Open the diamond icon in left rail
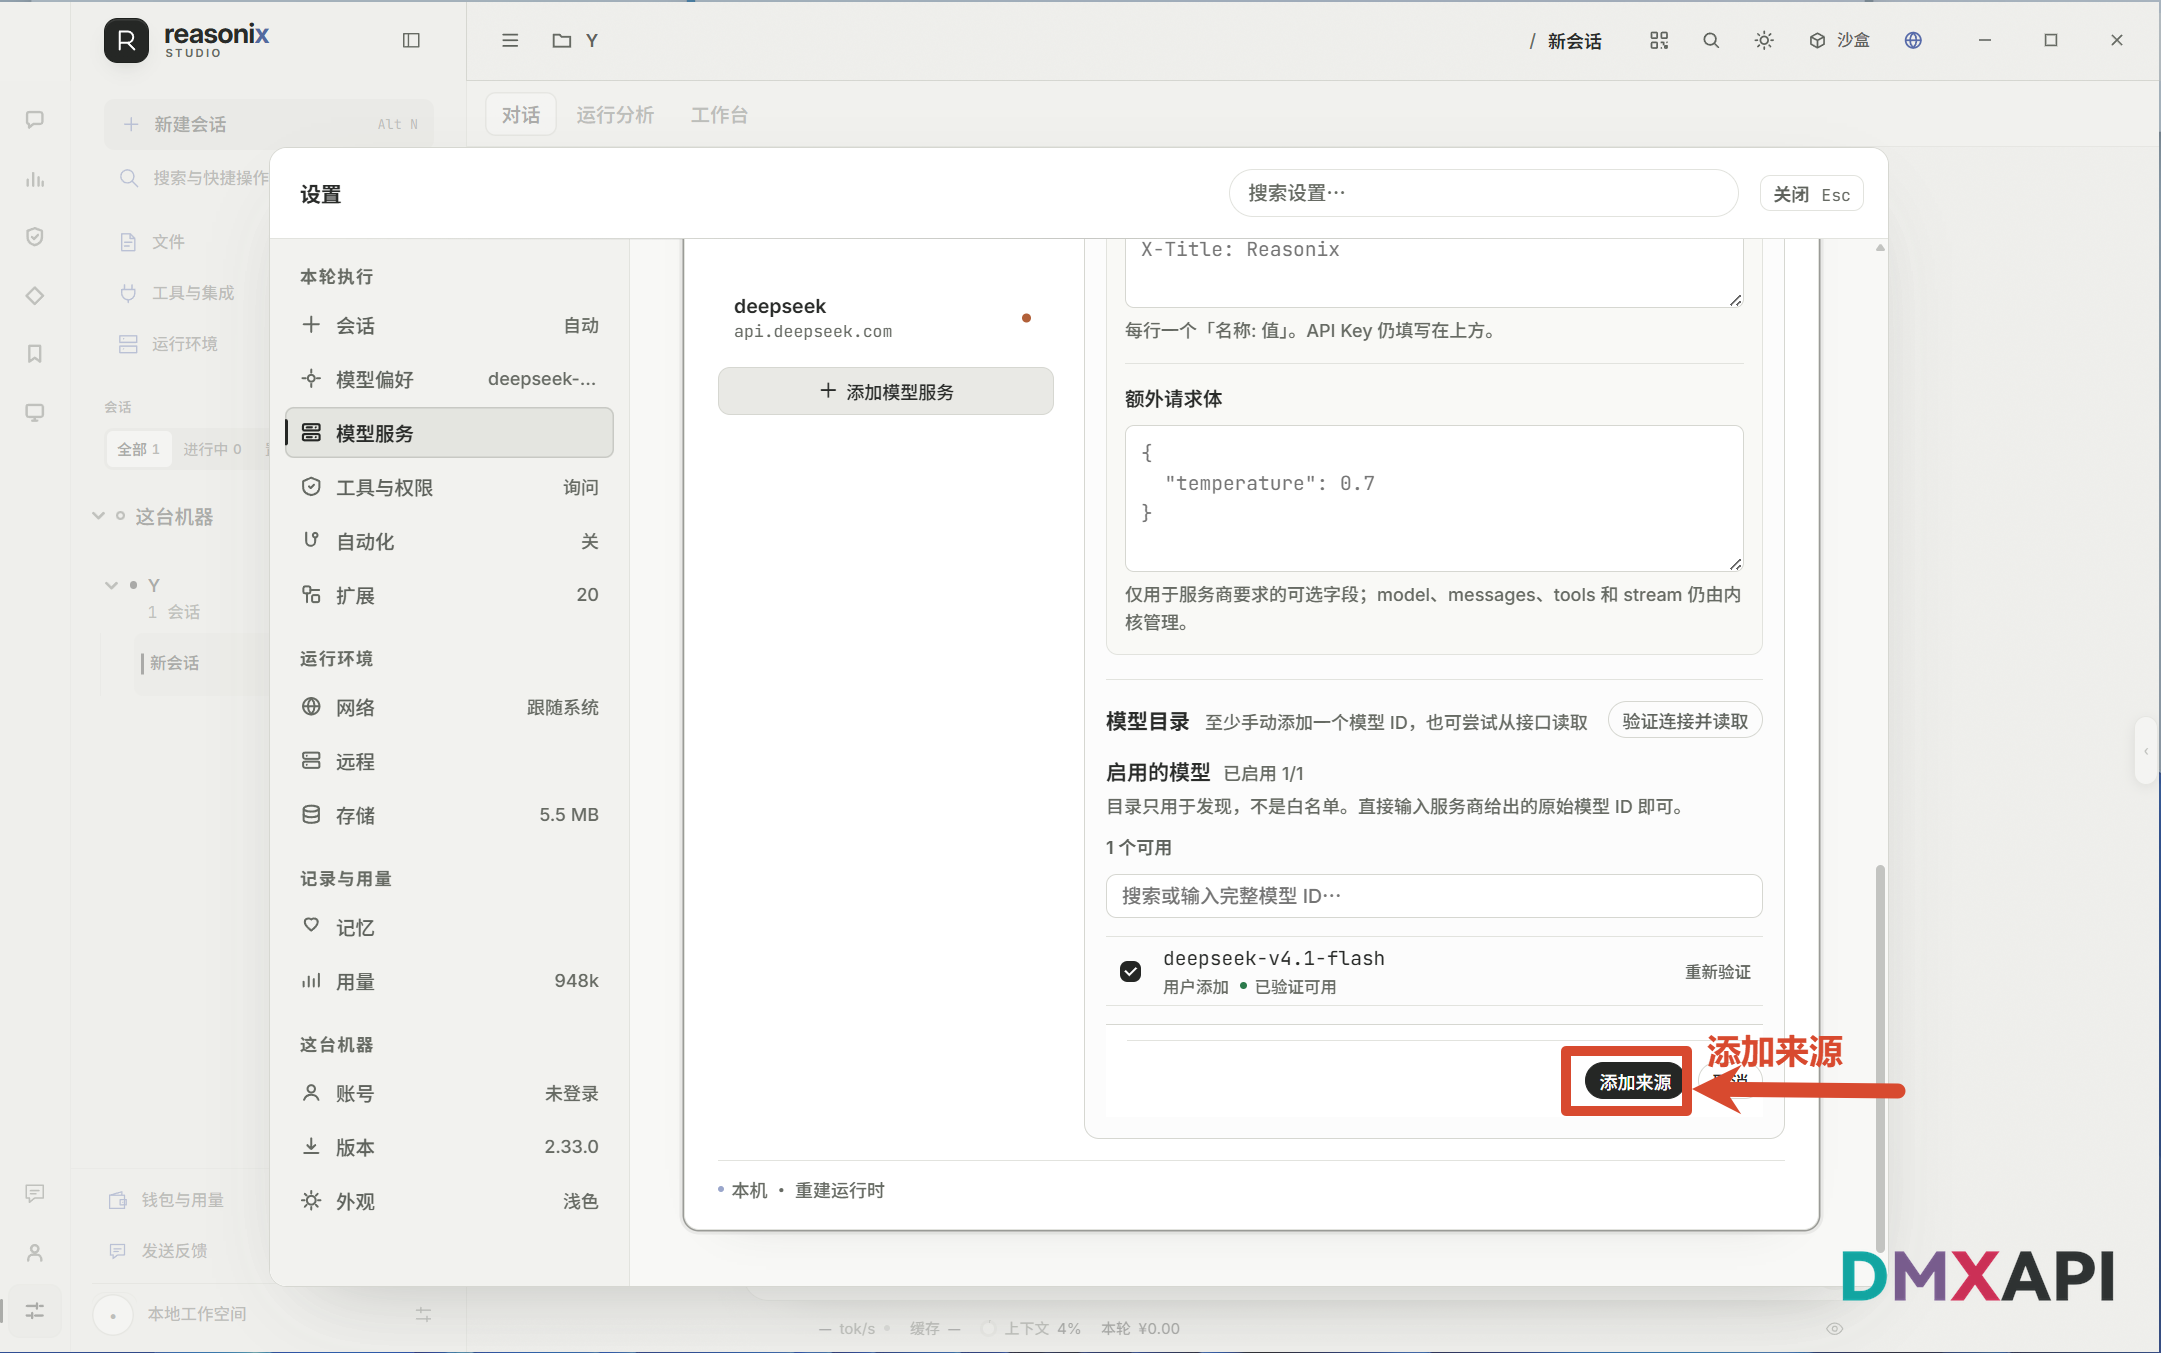Screen dimensions: 2161x1353 click(x=35, y=296)
